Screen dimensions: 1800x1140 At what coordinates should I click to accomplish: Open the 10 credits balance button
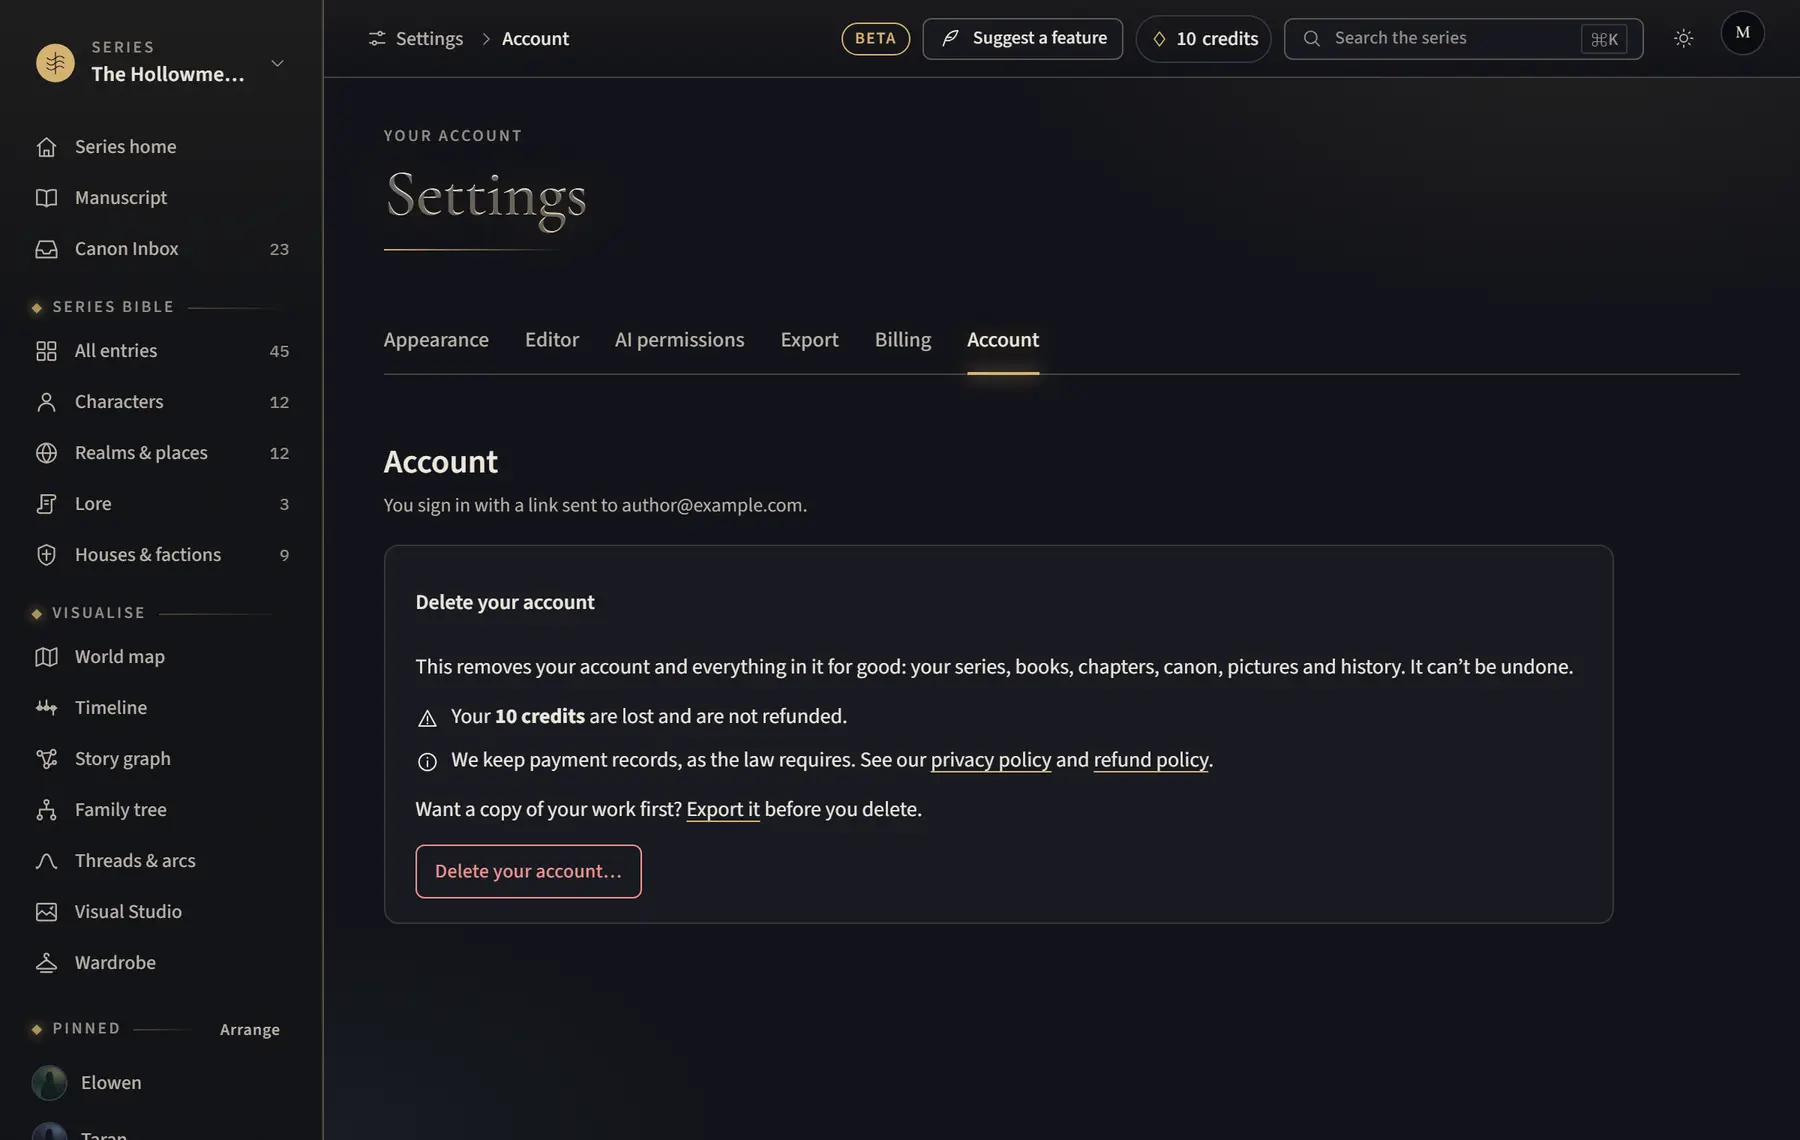[1203, 39]
